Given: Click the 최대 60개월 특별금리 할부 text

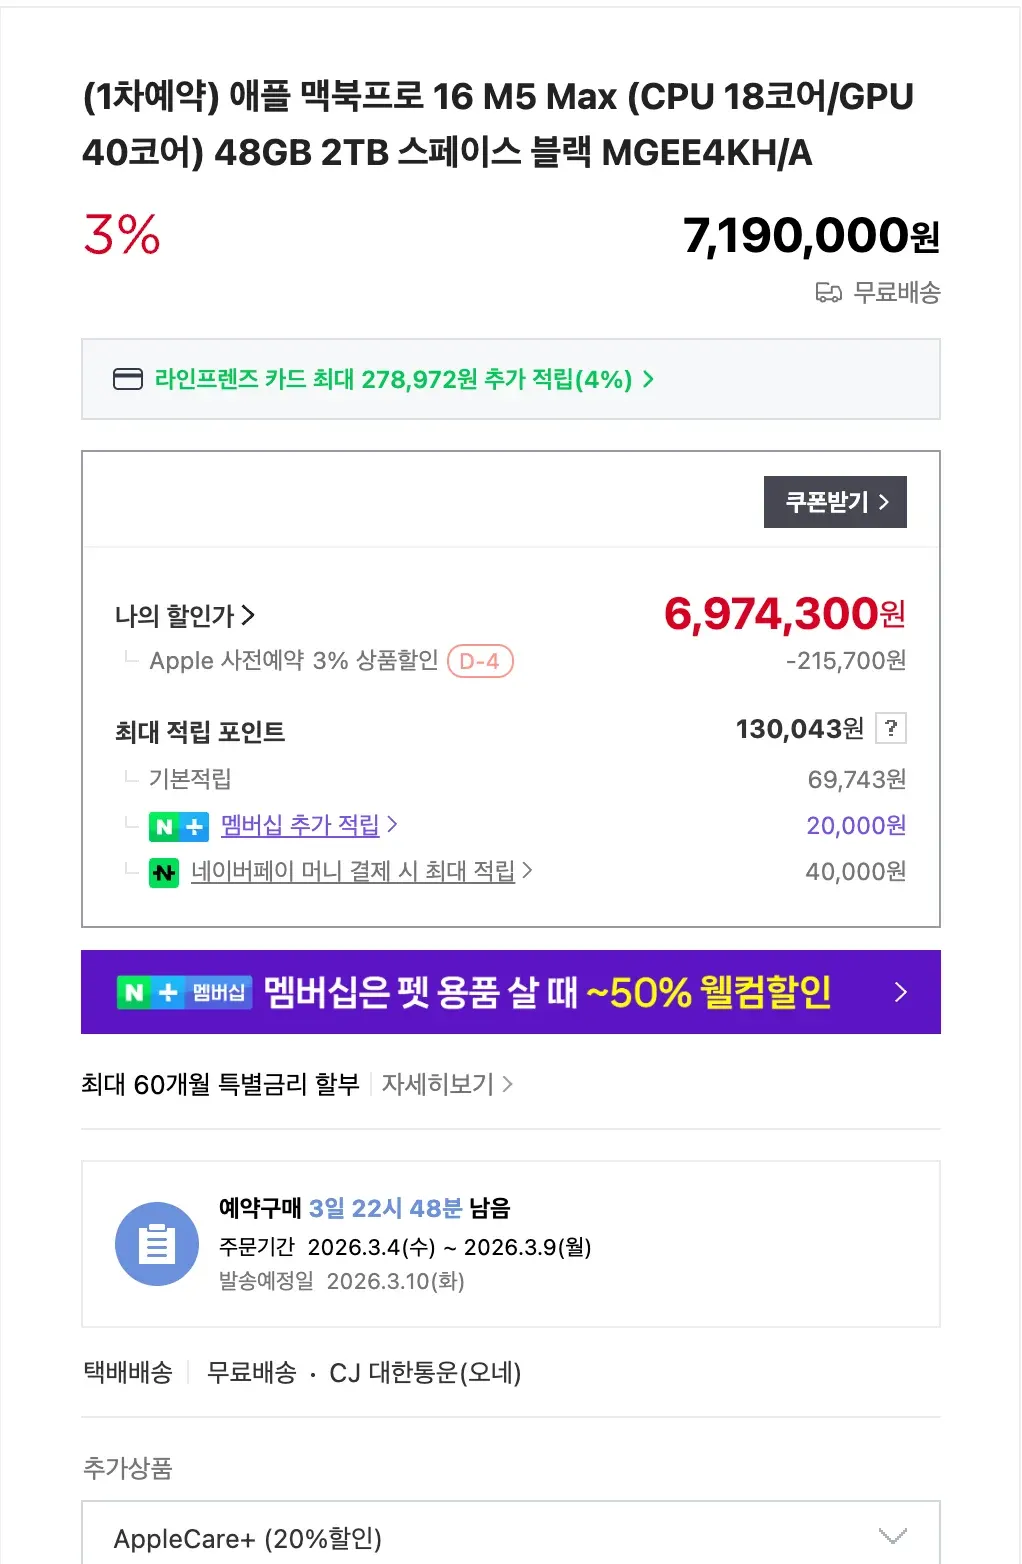Looking at the screenshot, I should 220,1084.
